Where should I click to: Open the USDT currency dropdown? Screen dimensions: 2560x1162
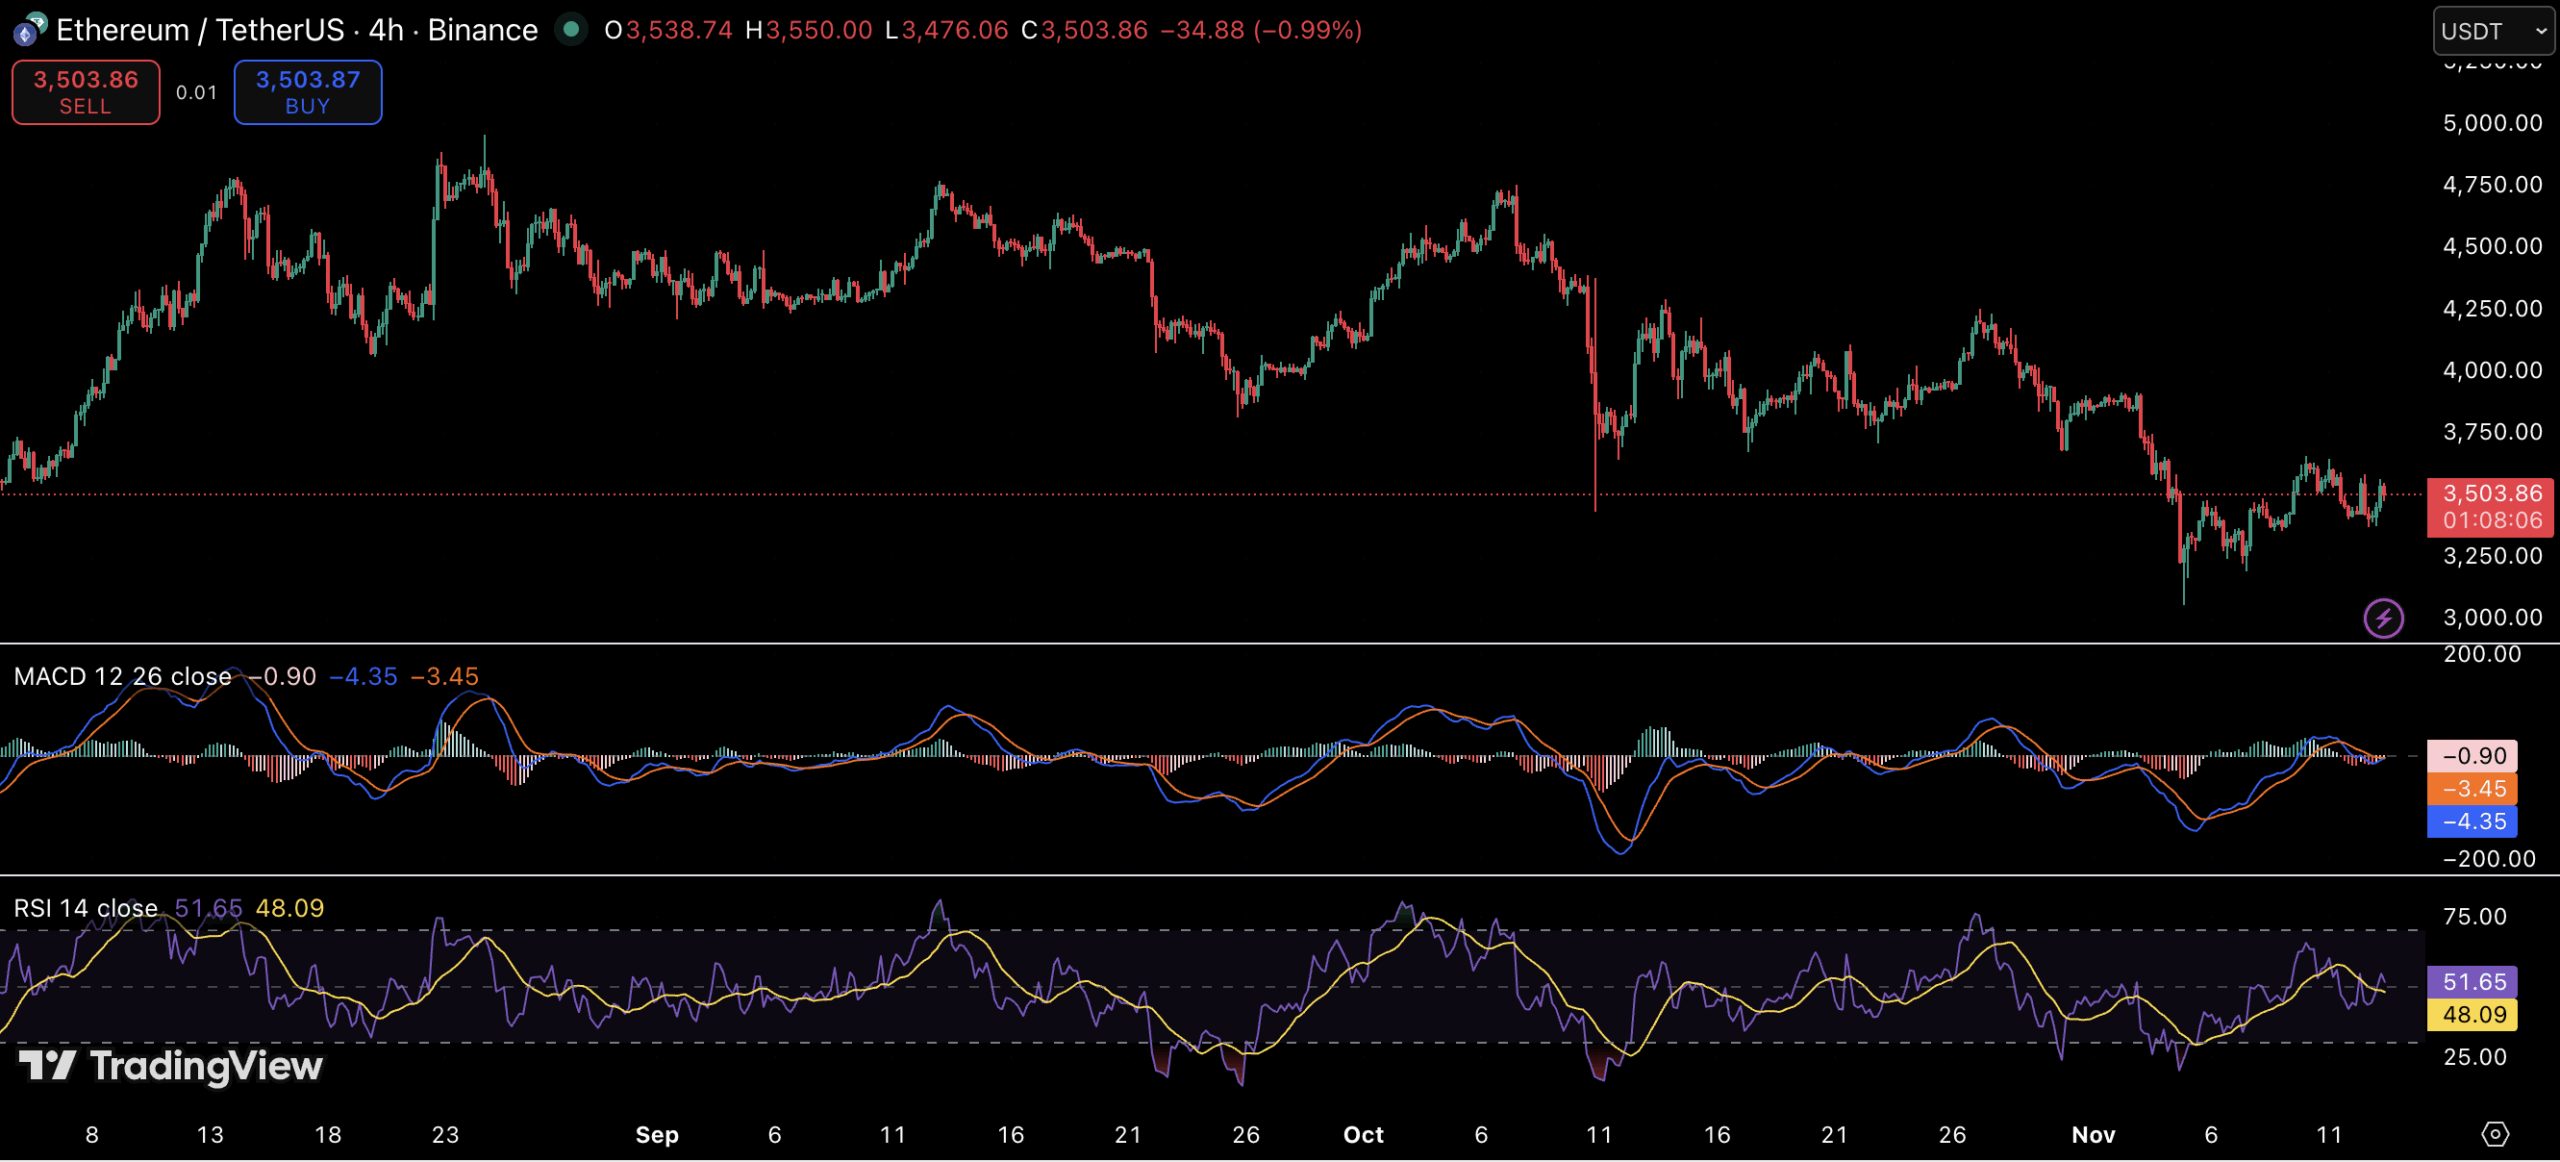pos(2492,31)
